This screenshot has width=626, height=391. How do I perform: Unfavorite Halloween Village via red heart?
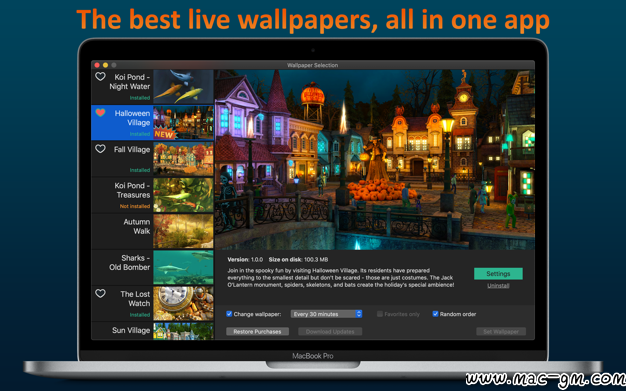pos(100,112)
